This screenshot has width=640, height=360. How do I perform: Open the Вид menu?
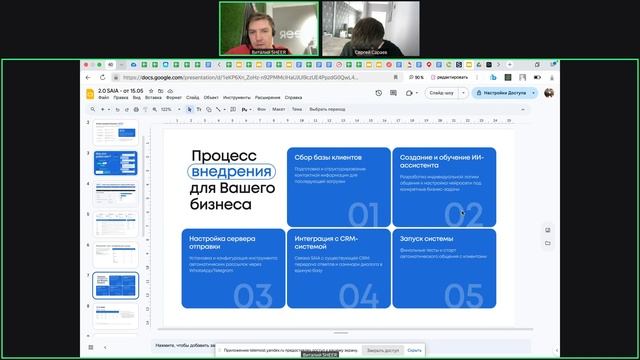[137, 98]
